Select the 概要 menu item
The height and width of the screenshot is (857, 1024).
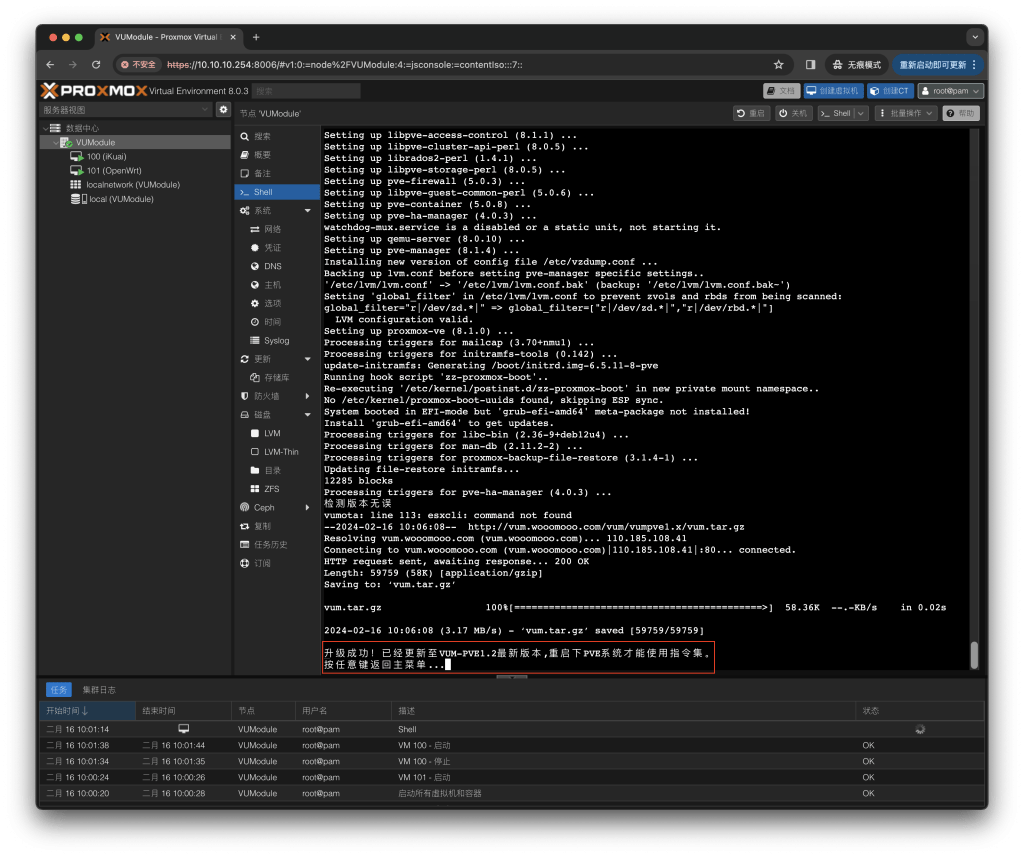[262, 155]
